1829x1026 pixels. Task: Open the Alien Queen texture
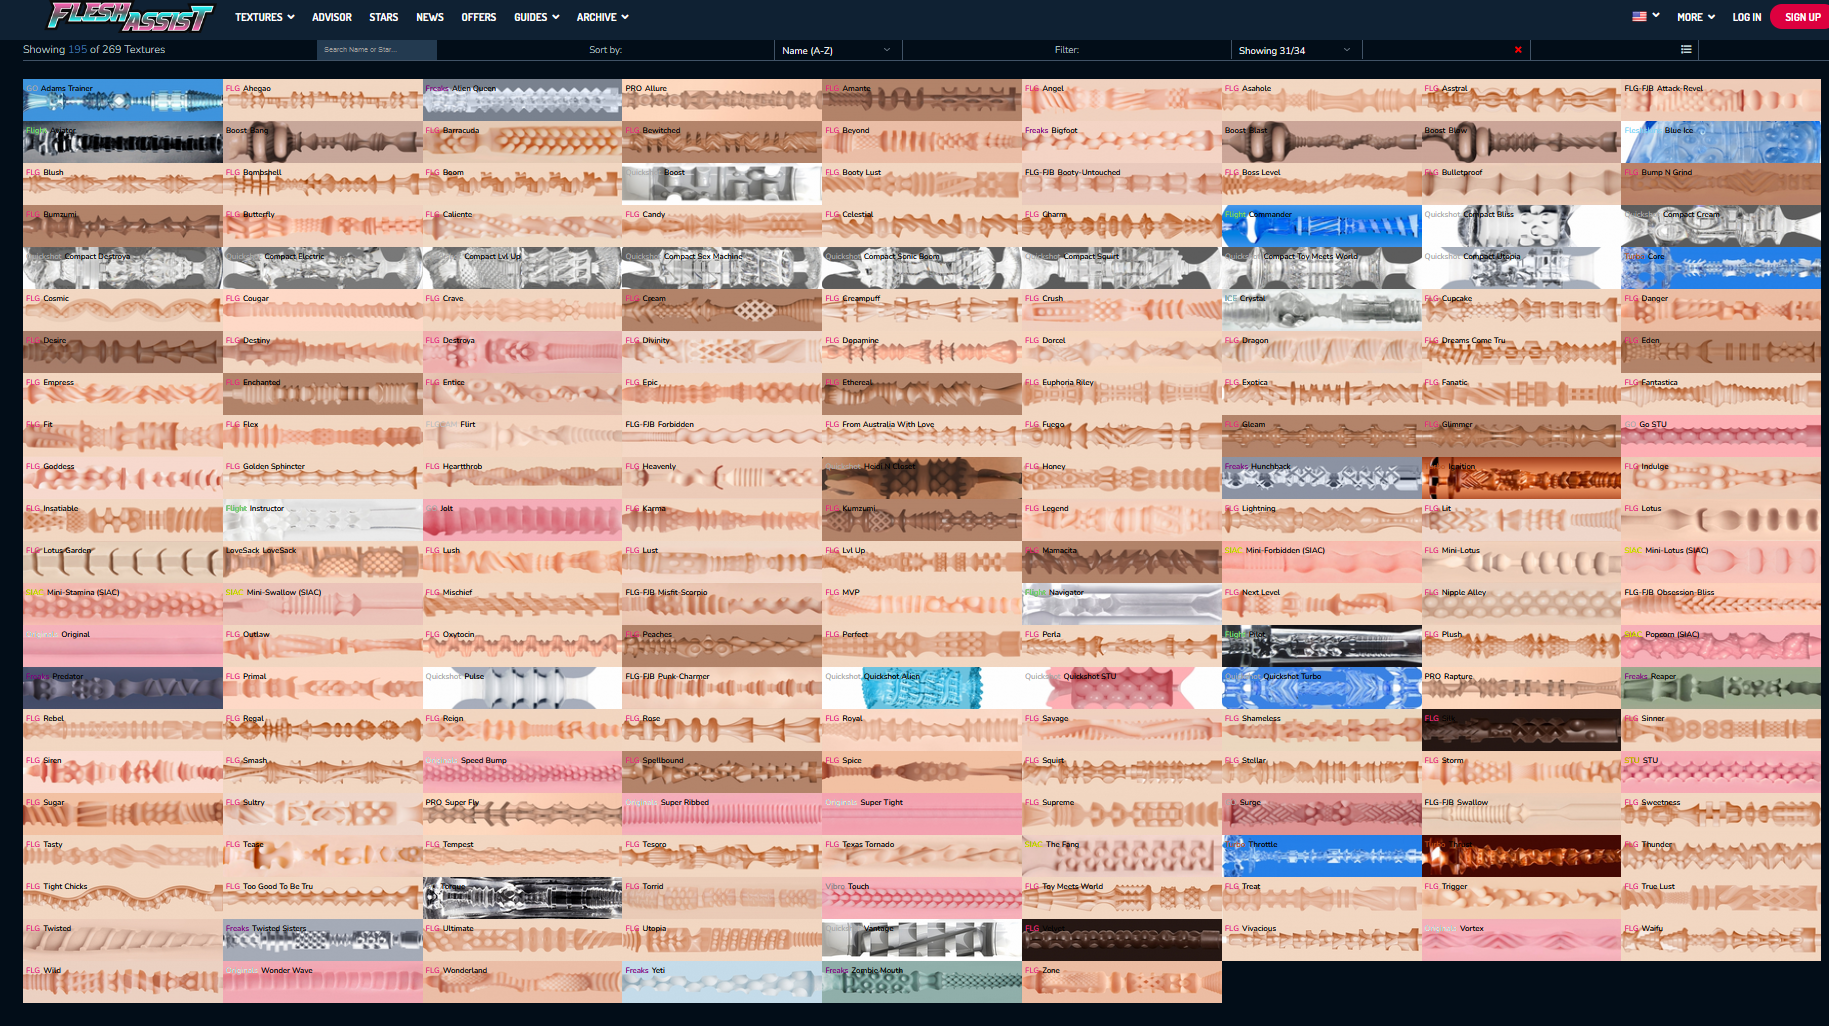[522, 100]
